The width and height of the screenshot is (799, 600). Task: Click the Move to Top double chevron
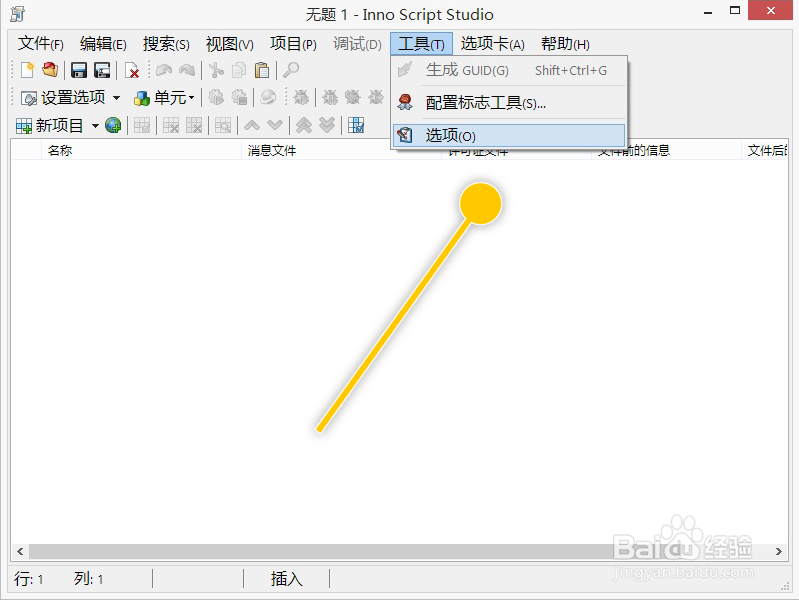304,125
